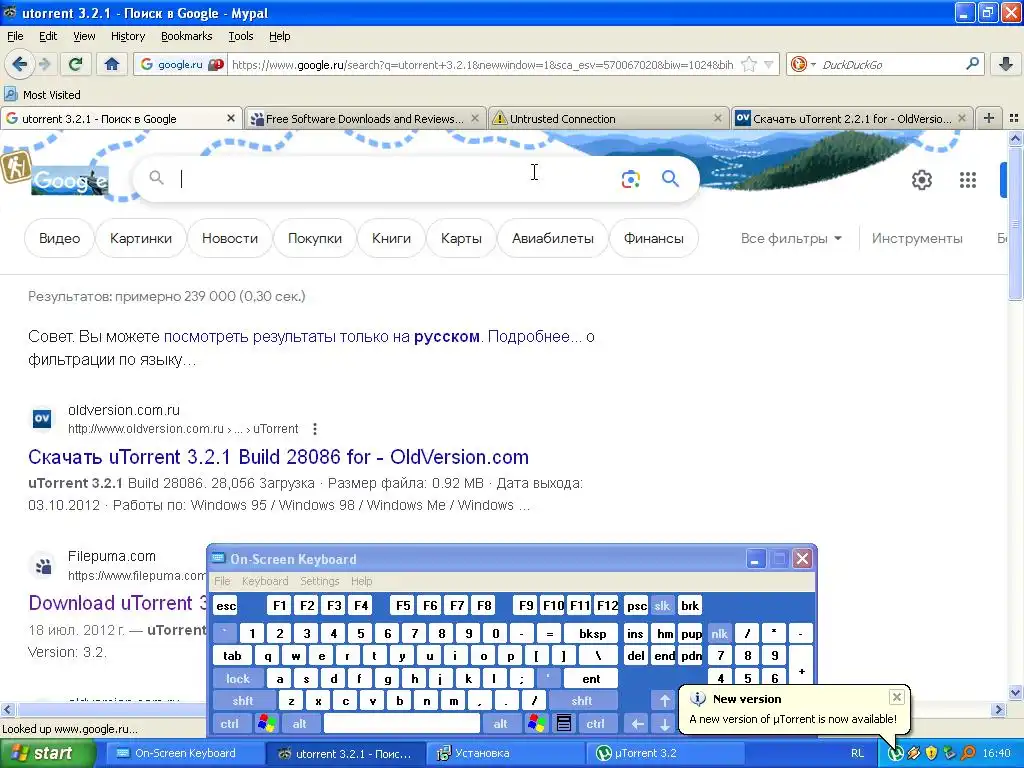Click the left arrow key on On-Screen Keyboard
Screen dimensions: 1024x768
click(637, 724)
